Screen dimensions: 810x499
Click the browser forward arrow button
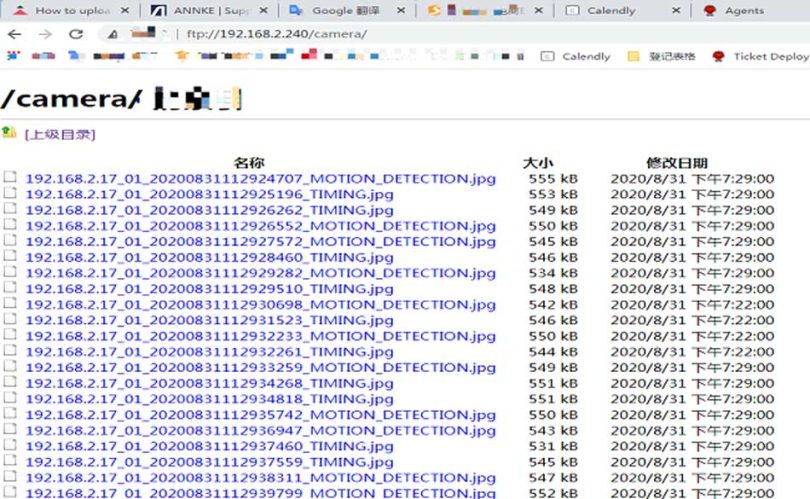point(44,33)
